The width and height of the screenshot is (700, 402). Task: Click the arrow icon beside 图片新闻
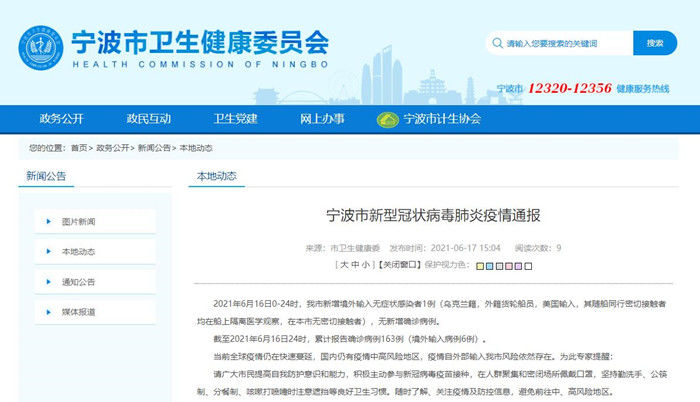coord(49,221)
